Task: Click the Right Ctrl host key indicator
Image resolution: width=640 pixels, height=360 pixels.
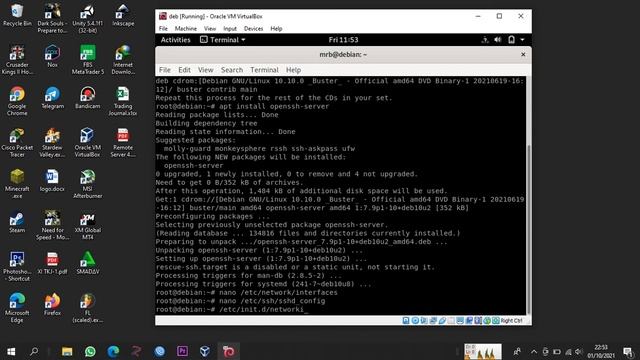Action: 511,320
